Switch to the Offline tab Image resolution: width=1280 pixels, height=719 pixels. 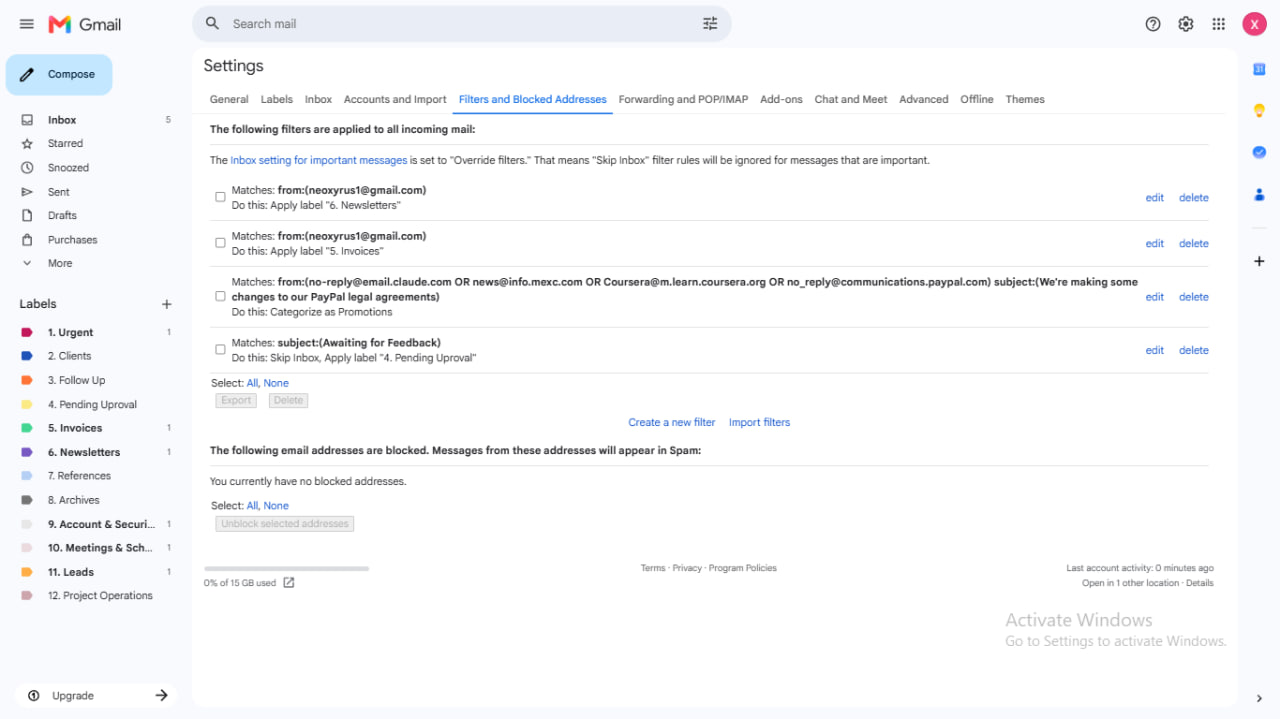(977, 99)
